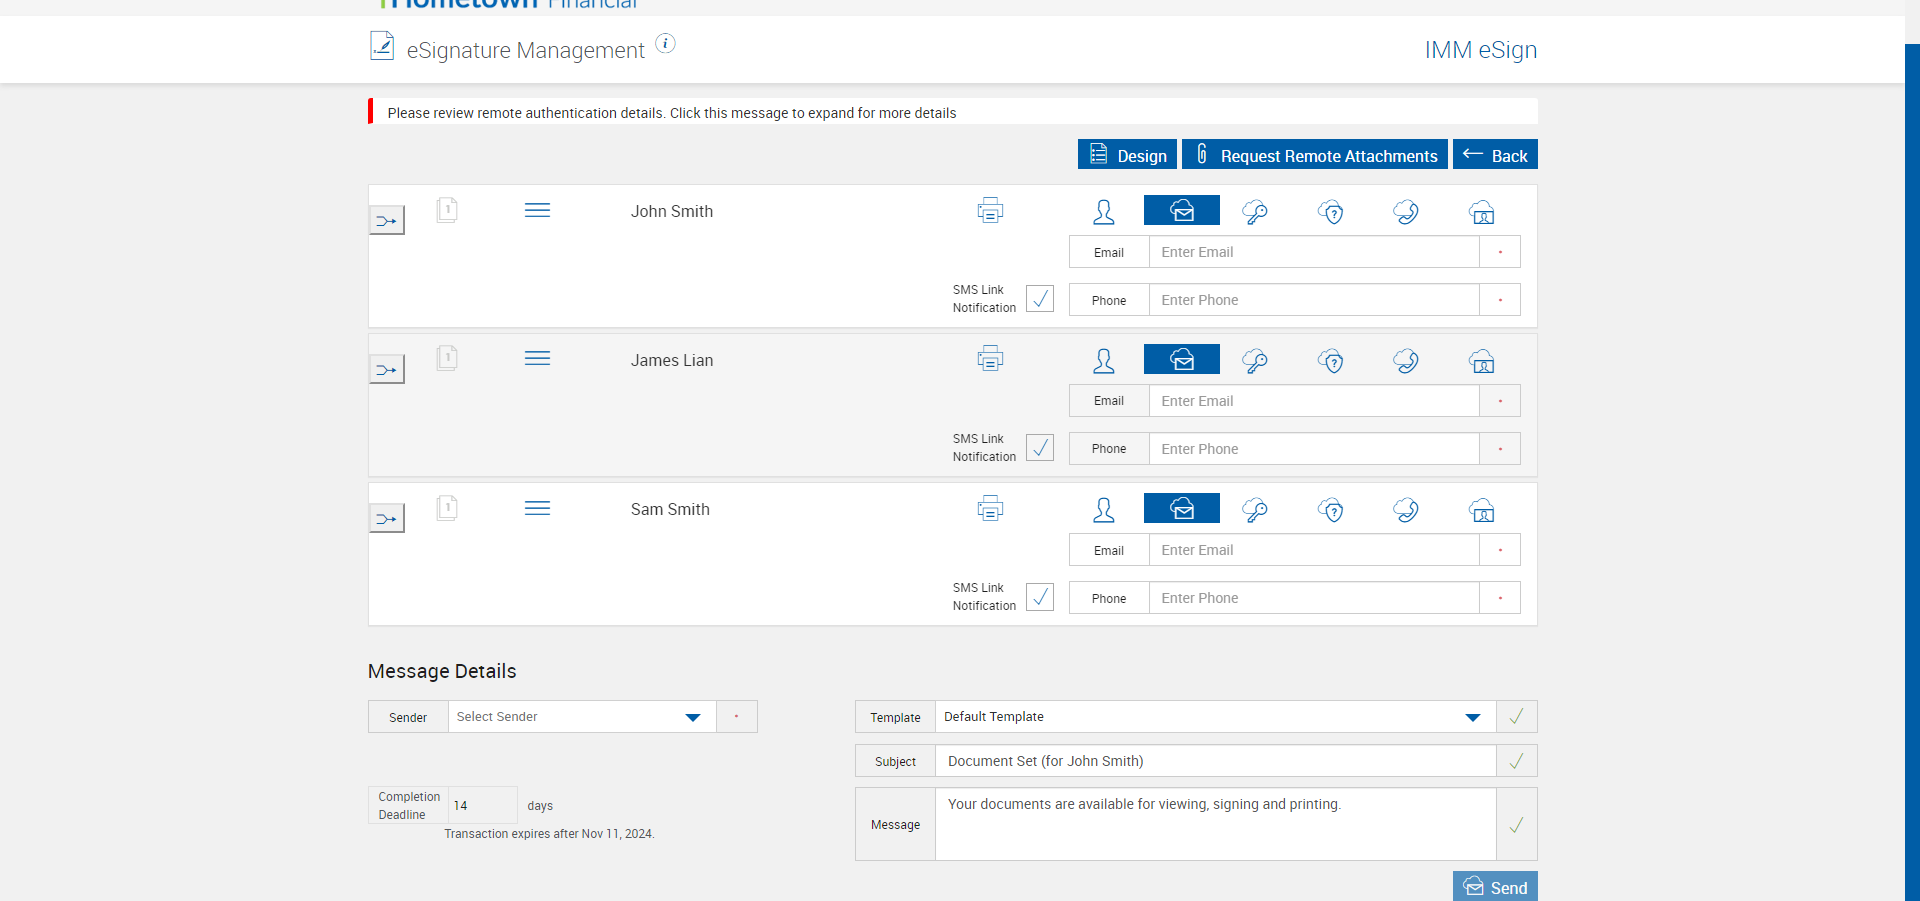1920x901 pixels.
Task: Select email authentication tab for Sam Smith
Action: click(1182, 508)
